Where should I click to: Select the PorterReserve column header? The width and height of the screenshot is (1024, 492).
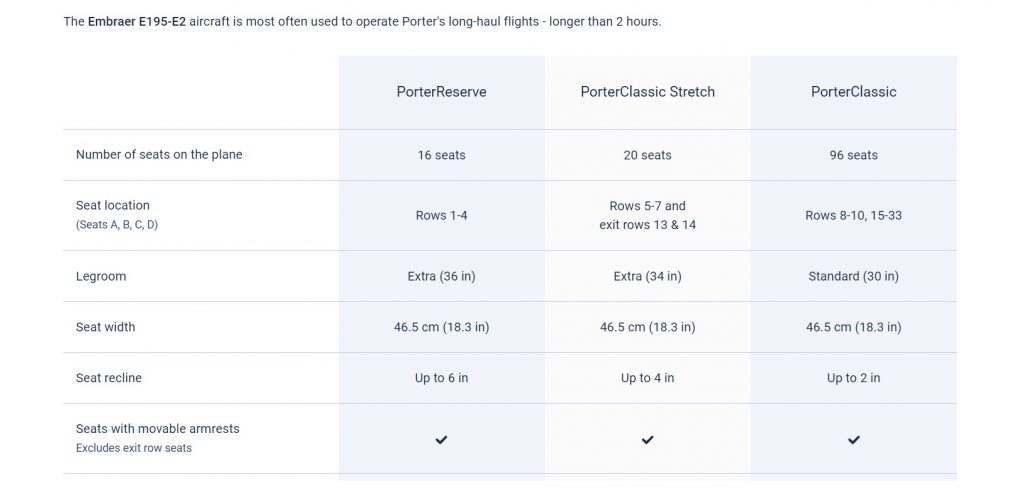click(x=441, y=92)
